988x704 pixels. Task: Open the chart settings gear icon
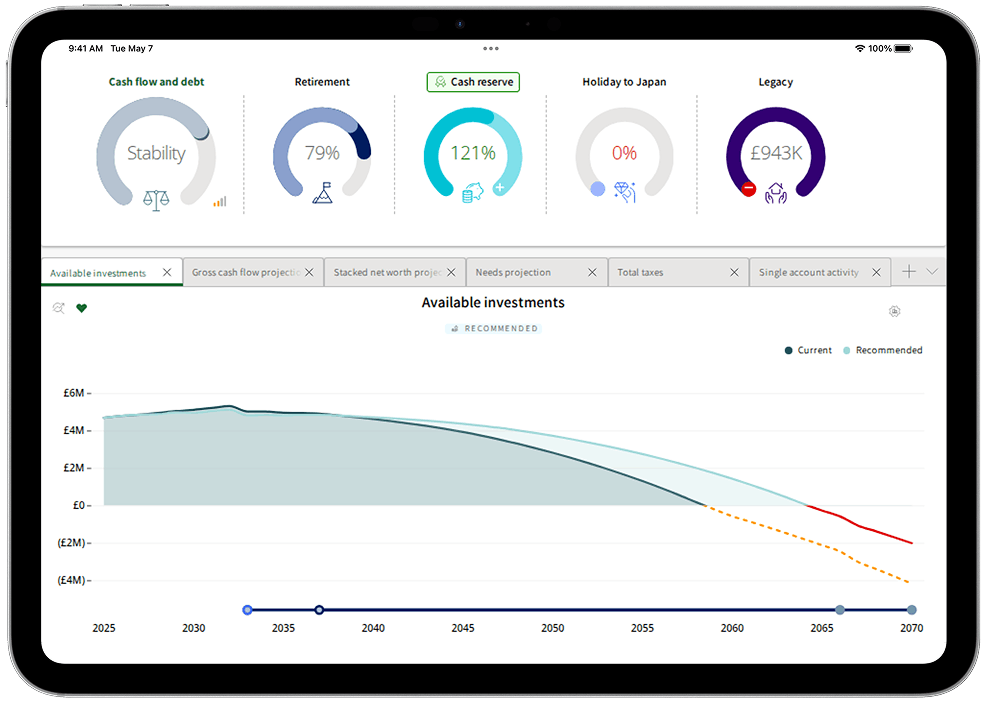[x=894, y=311]
